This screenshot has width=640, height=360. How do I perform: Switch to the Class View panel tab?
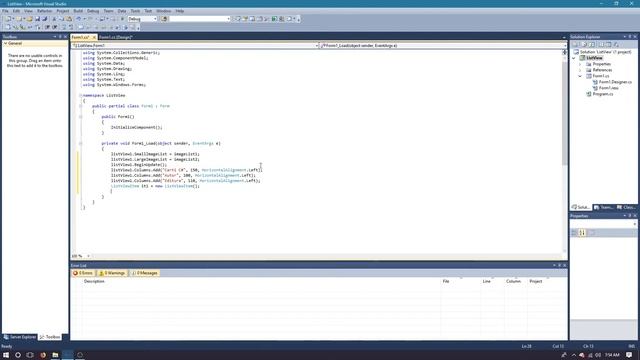(627, 207)
